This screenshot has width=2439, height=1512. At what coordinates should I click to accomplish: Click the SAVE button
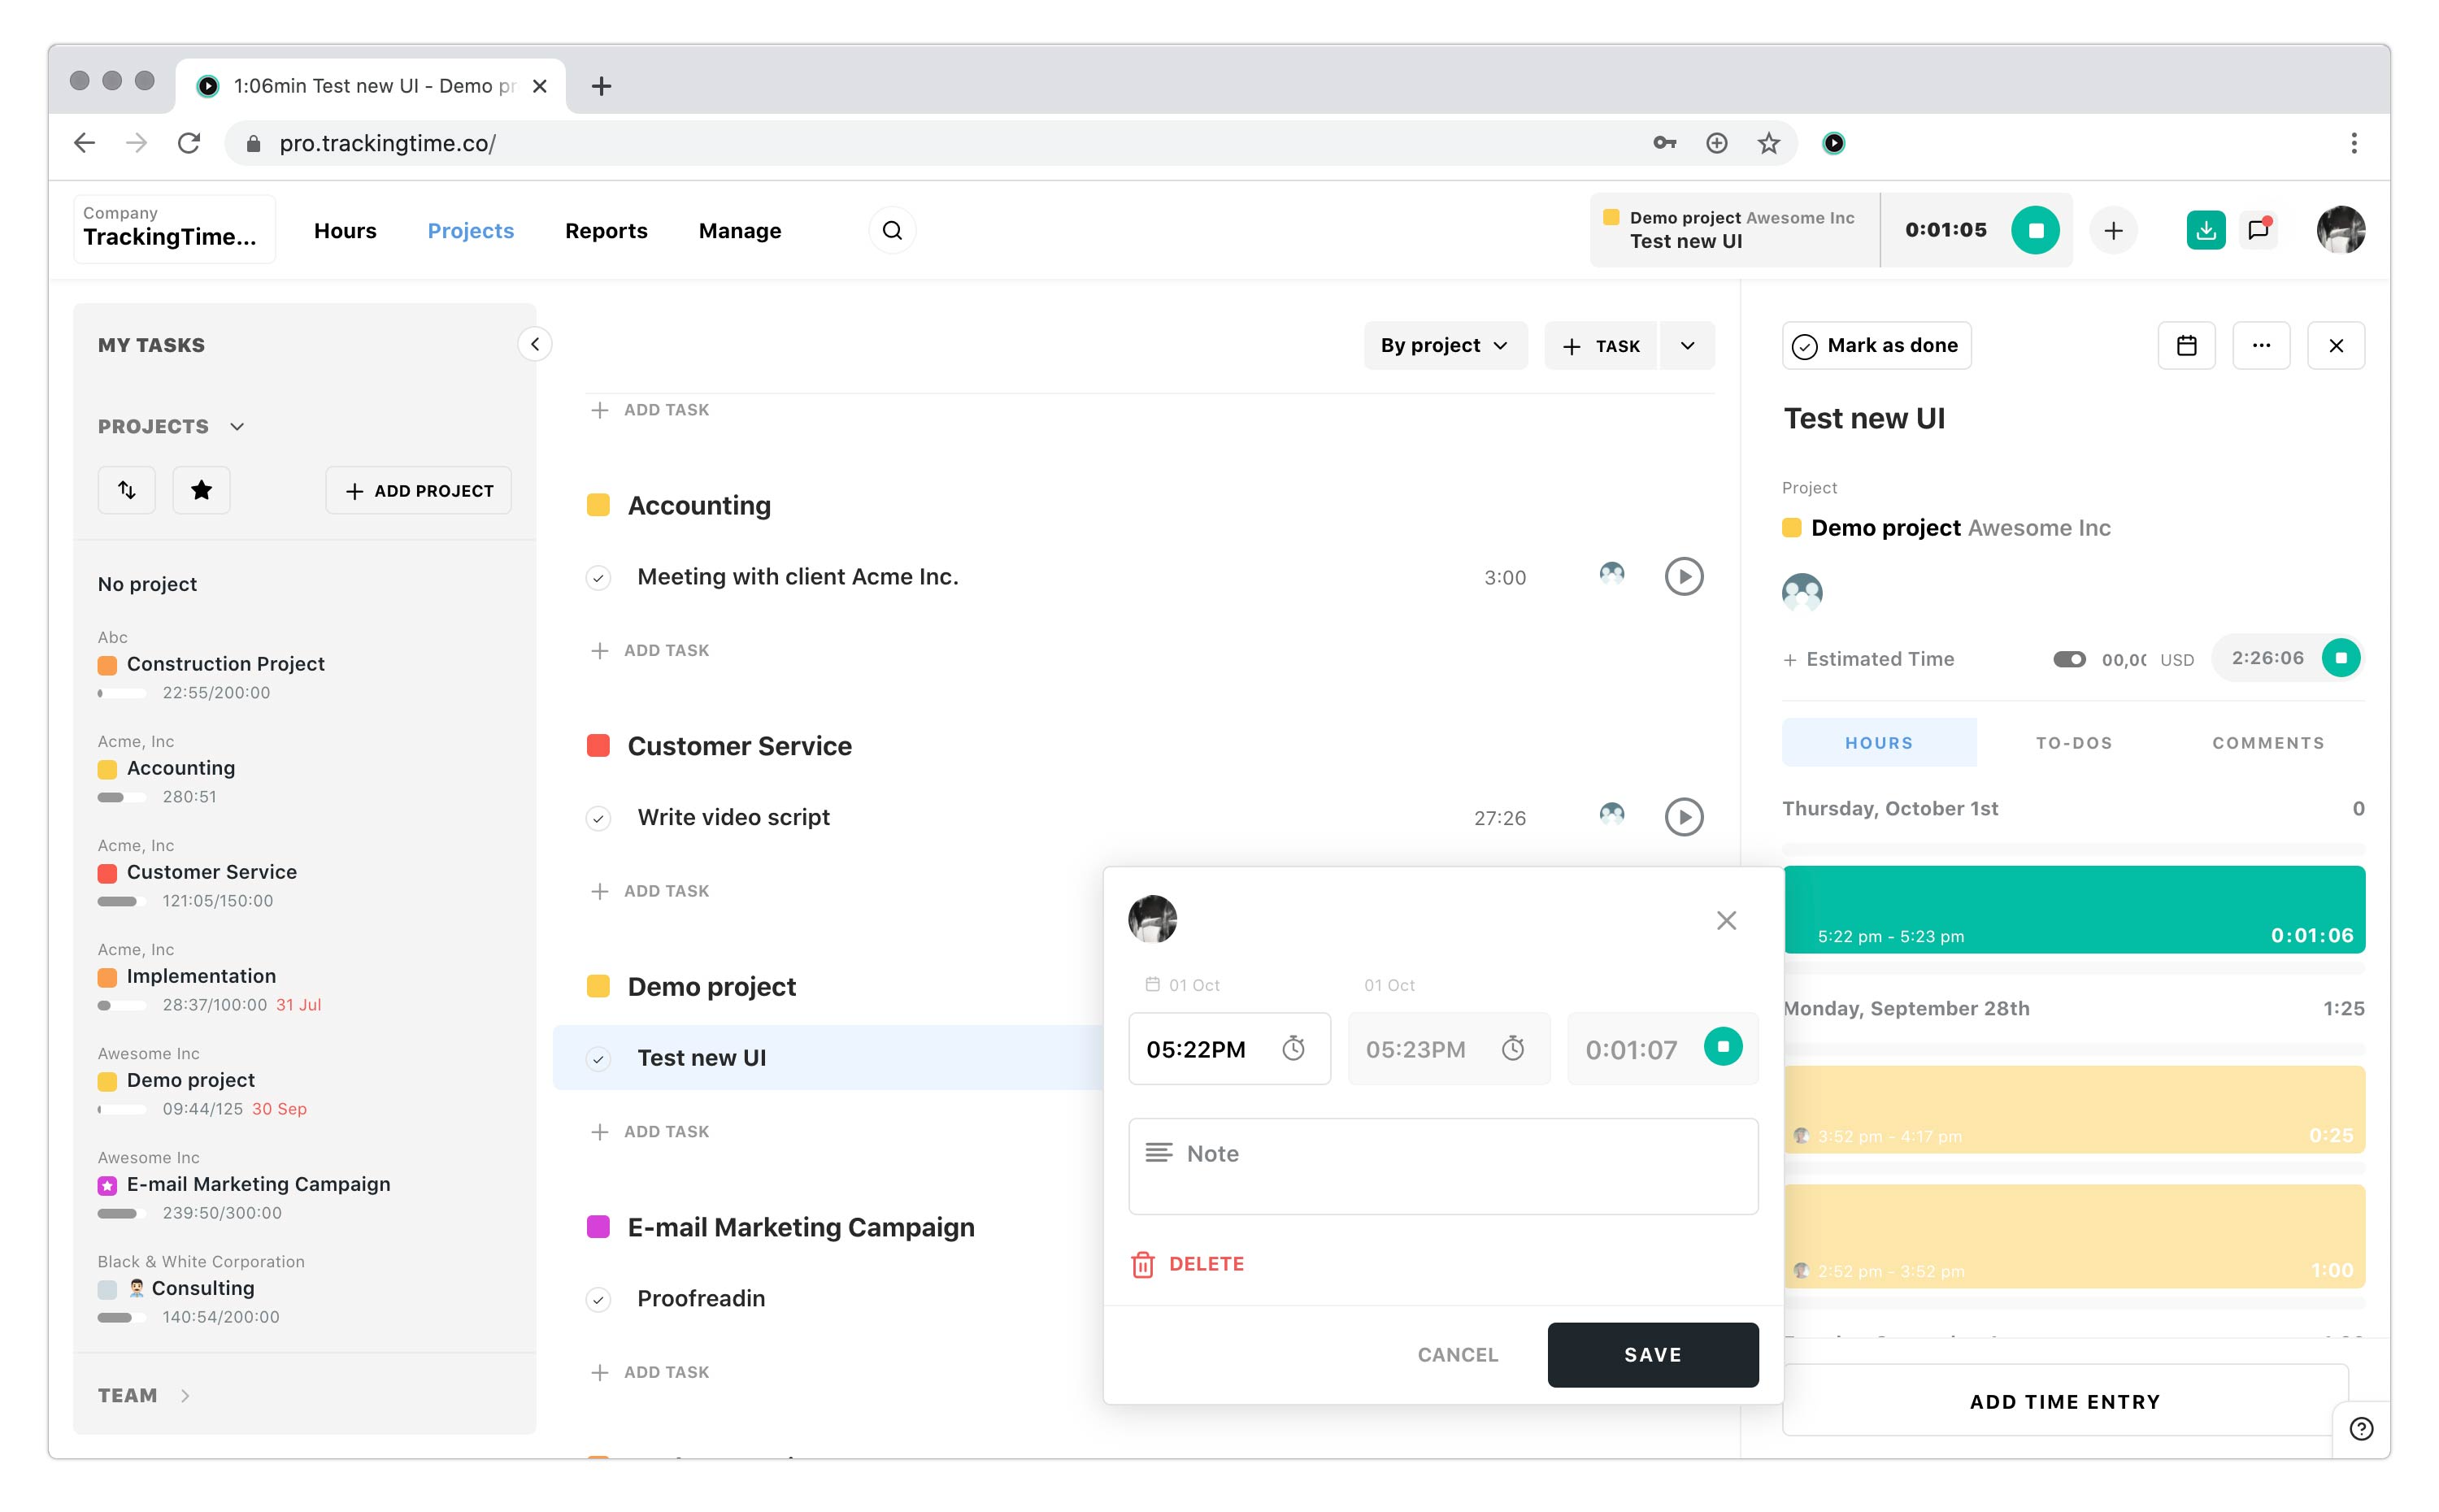pyautogui.click(x=1652, y=1354)
